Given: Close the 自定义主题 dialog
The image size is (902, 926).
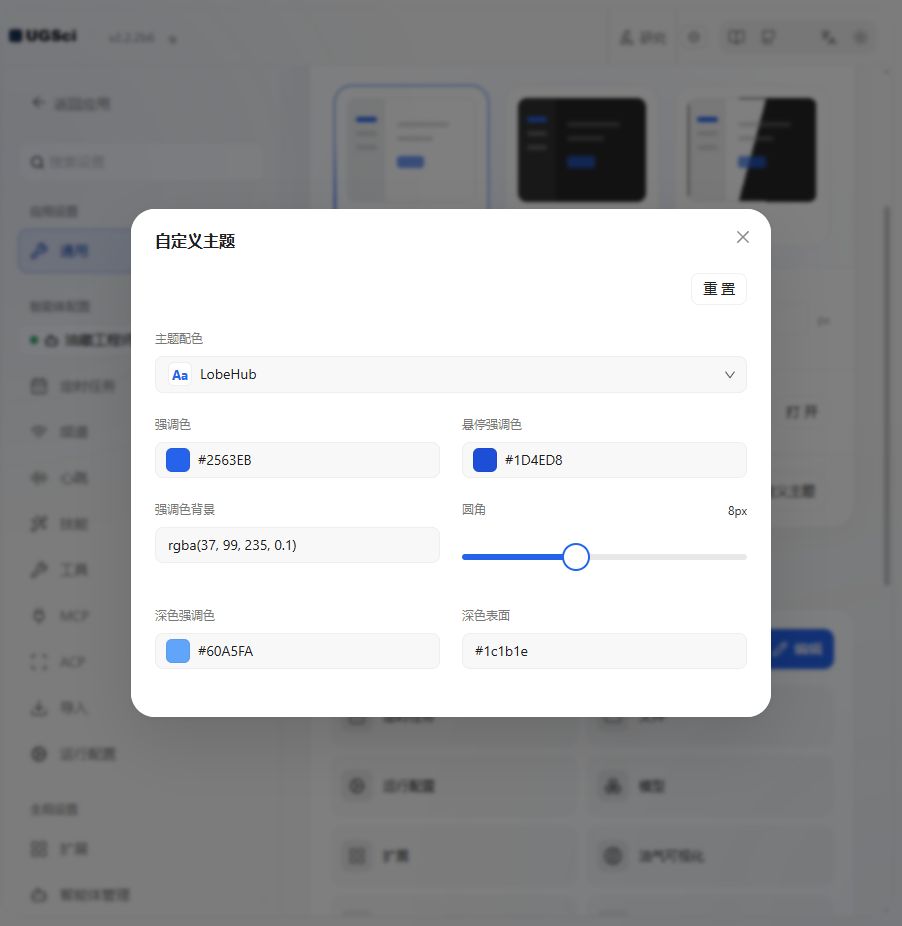Looking at the screenshot, I should coord(743,237).
